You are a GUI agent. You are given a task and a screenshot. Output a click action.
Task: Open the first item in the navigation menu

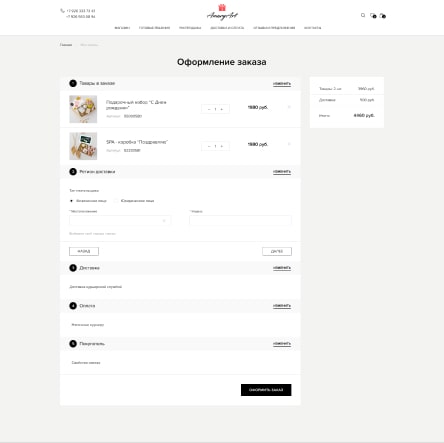[x=122, y=28]
